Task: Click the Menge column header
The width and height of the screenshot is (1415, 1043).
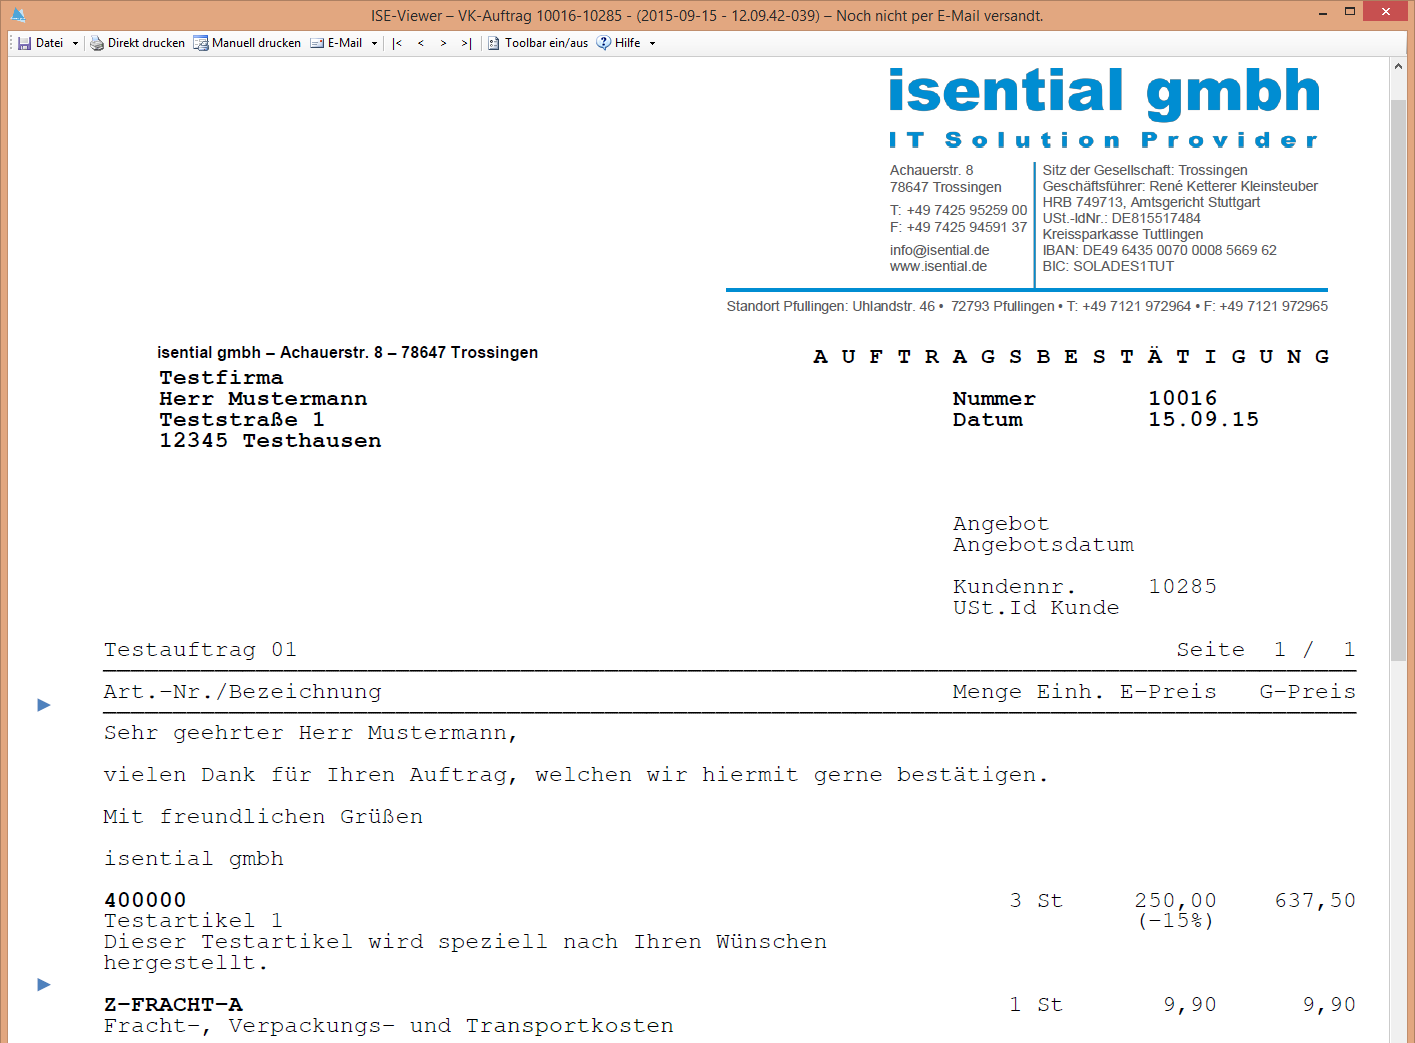Action: pyautogui.click(x=987, y=692)
